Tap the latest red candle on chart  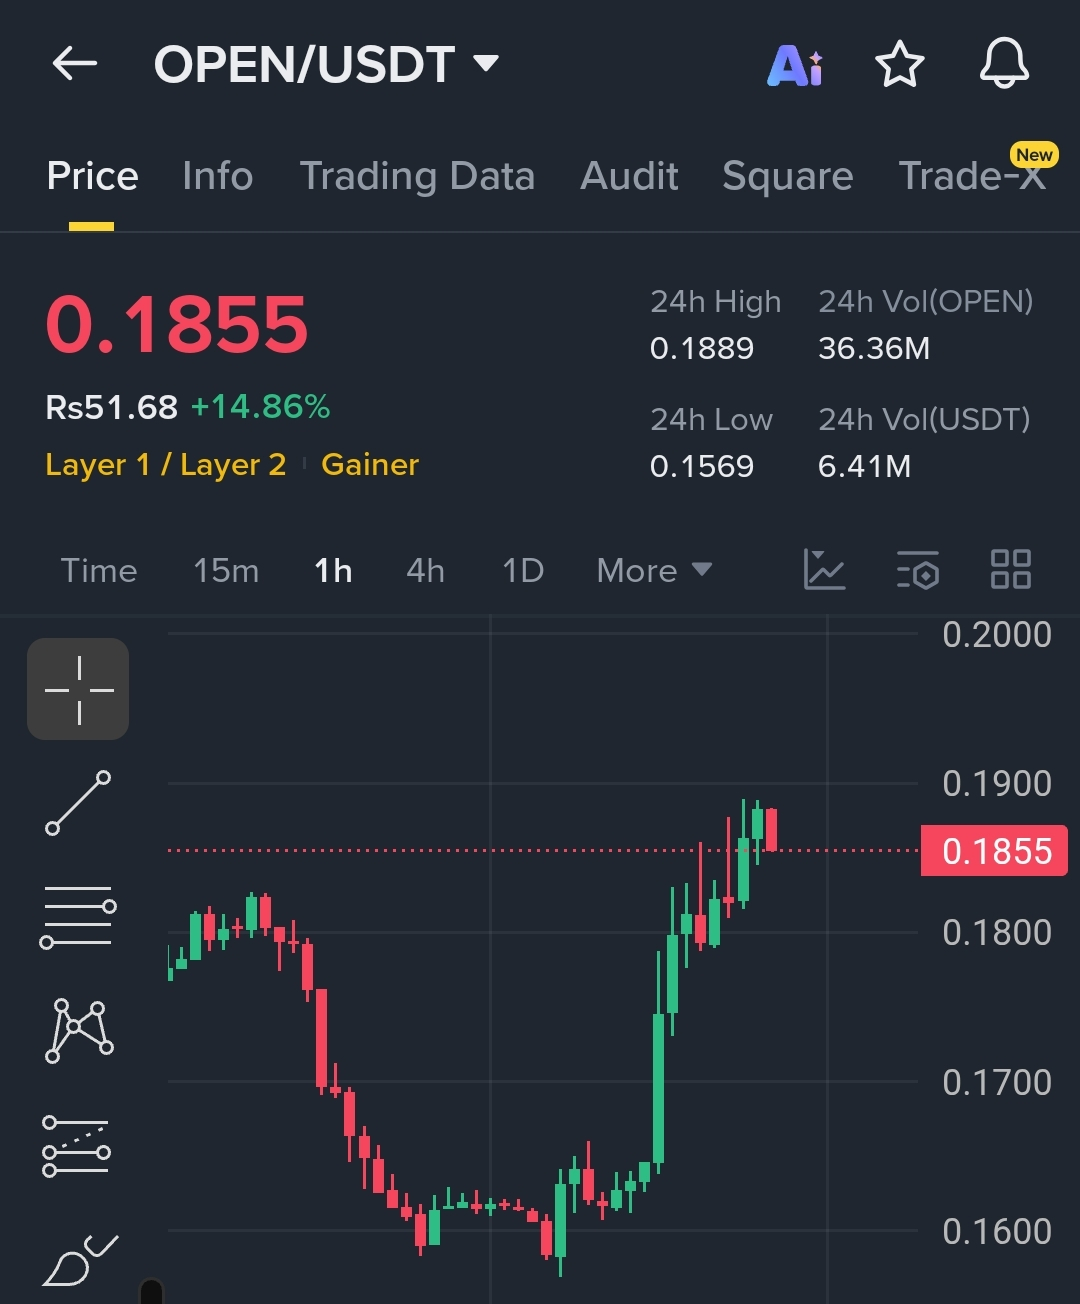[x=771, y=830]
